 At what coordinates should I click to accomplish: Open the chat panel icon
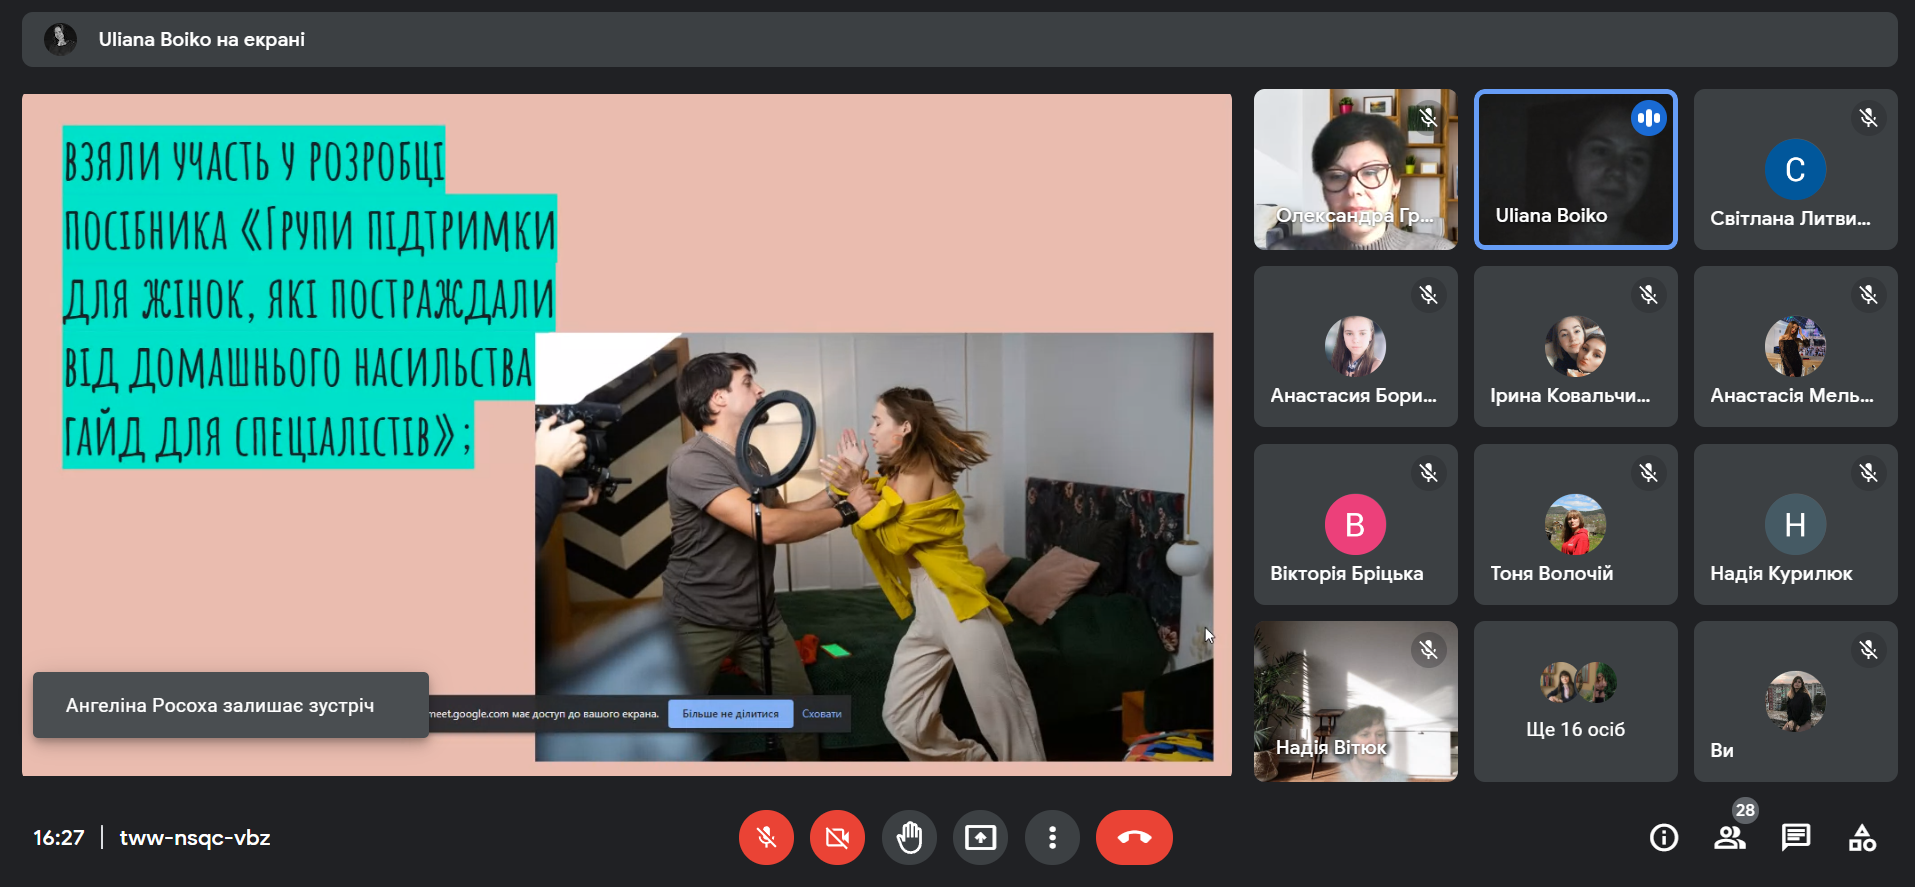pyautogui.click(x=1796, y=837)
